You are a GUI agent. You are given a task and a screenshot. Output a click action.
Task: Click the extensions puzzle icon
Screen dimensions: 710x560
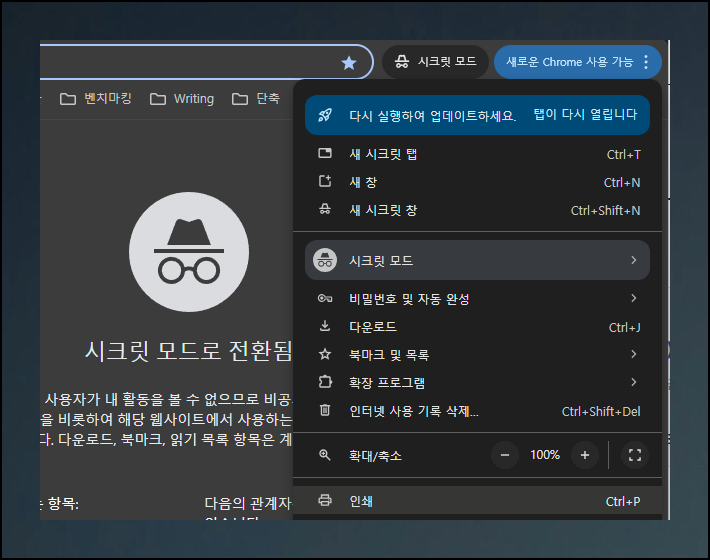325,382
